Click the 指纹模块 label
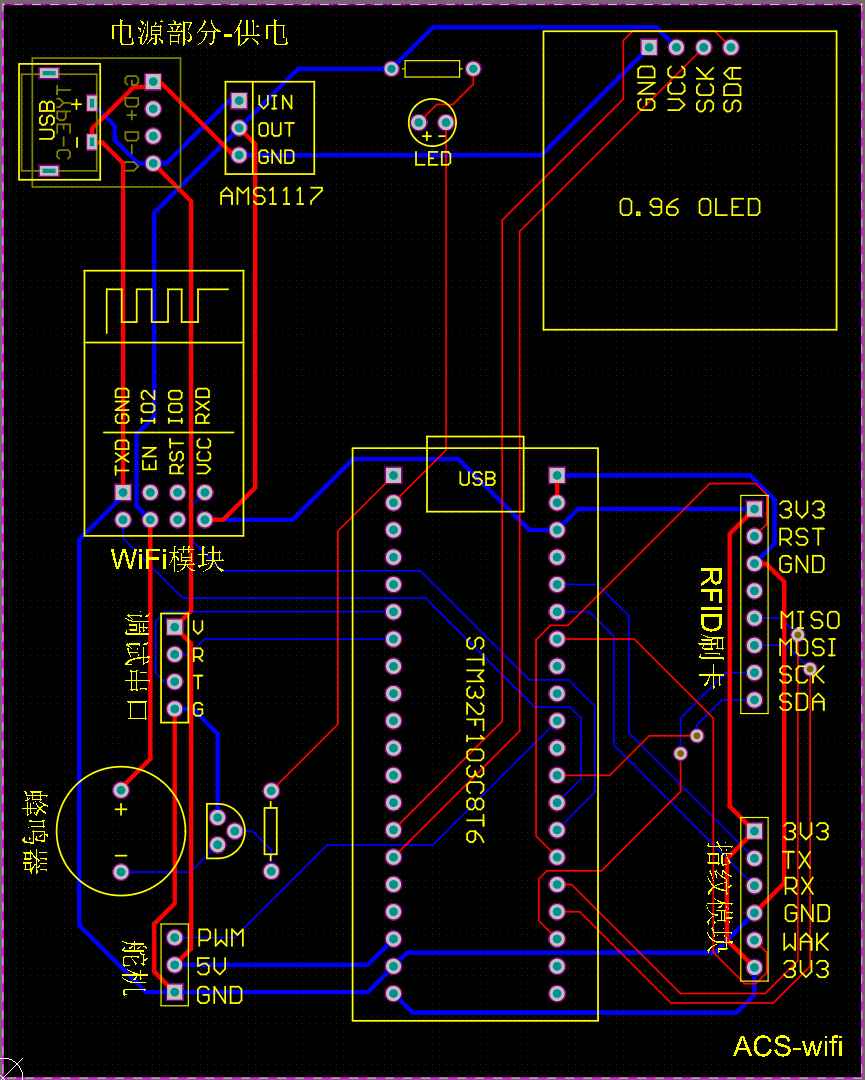The width and height of the screenshot is (865, 1080). pos(721,895)
